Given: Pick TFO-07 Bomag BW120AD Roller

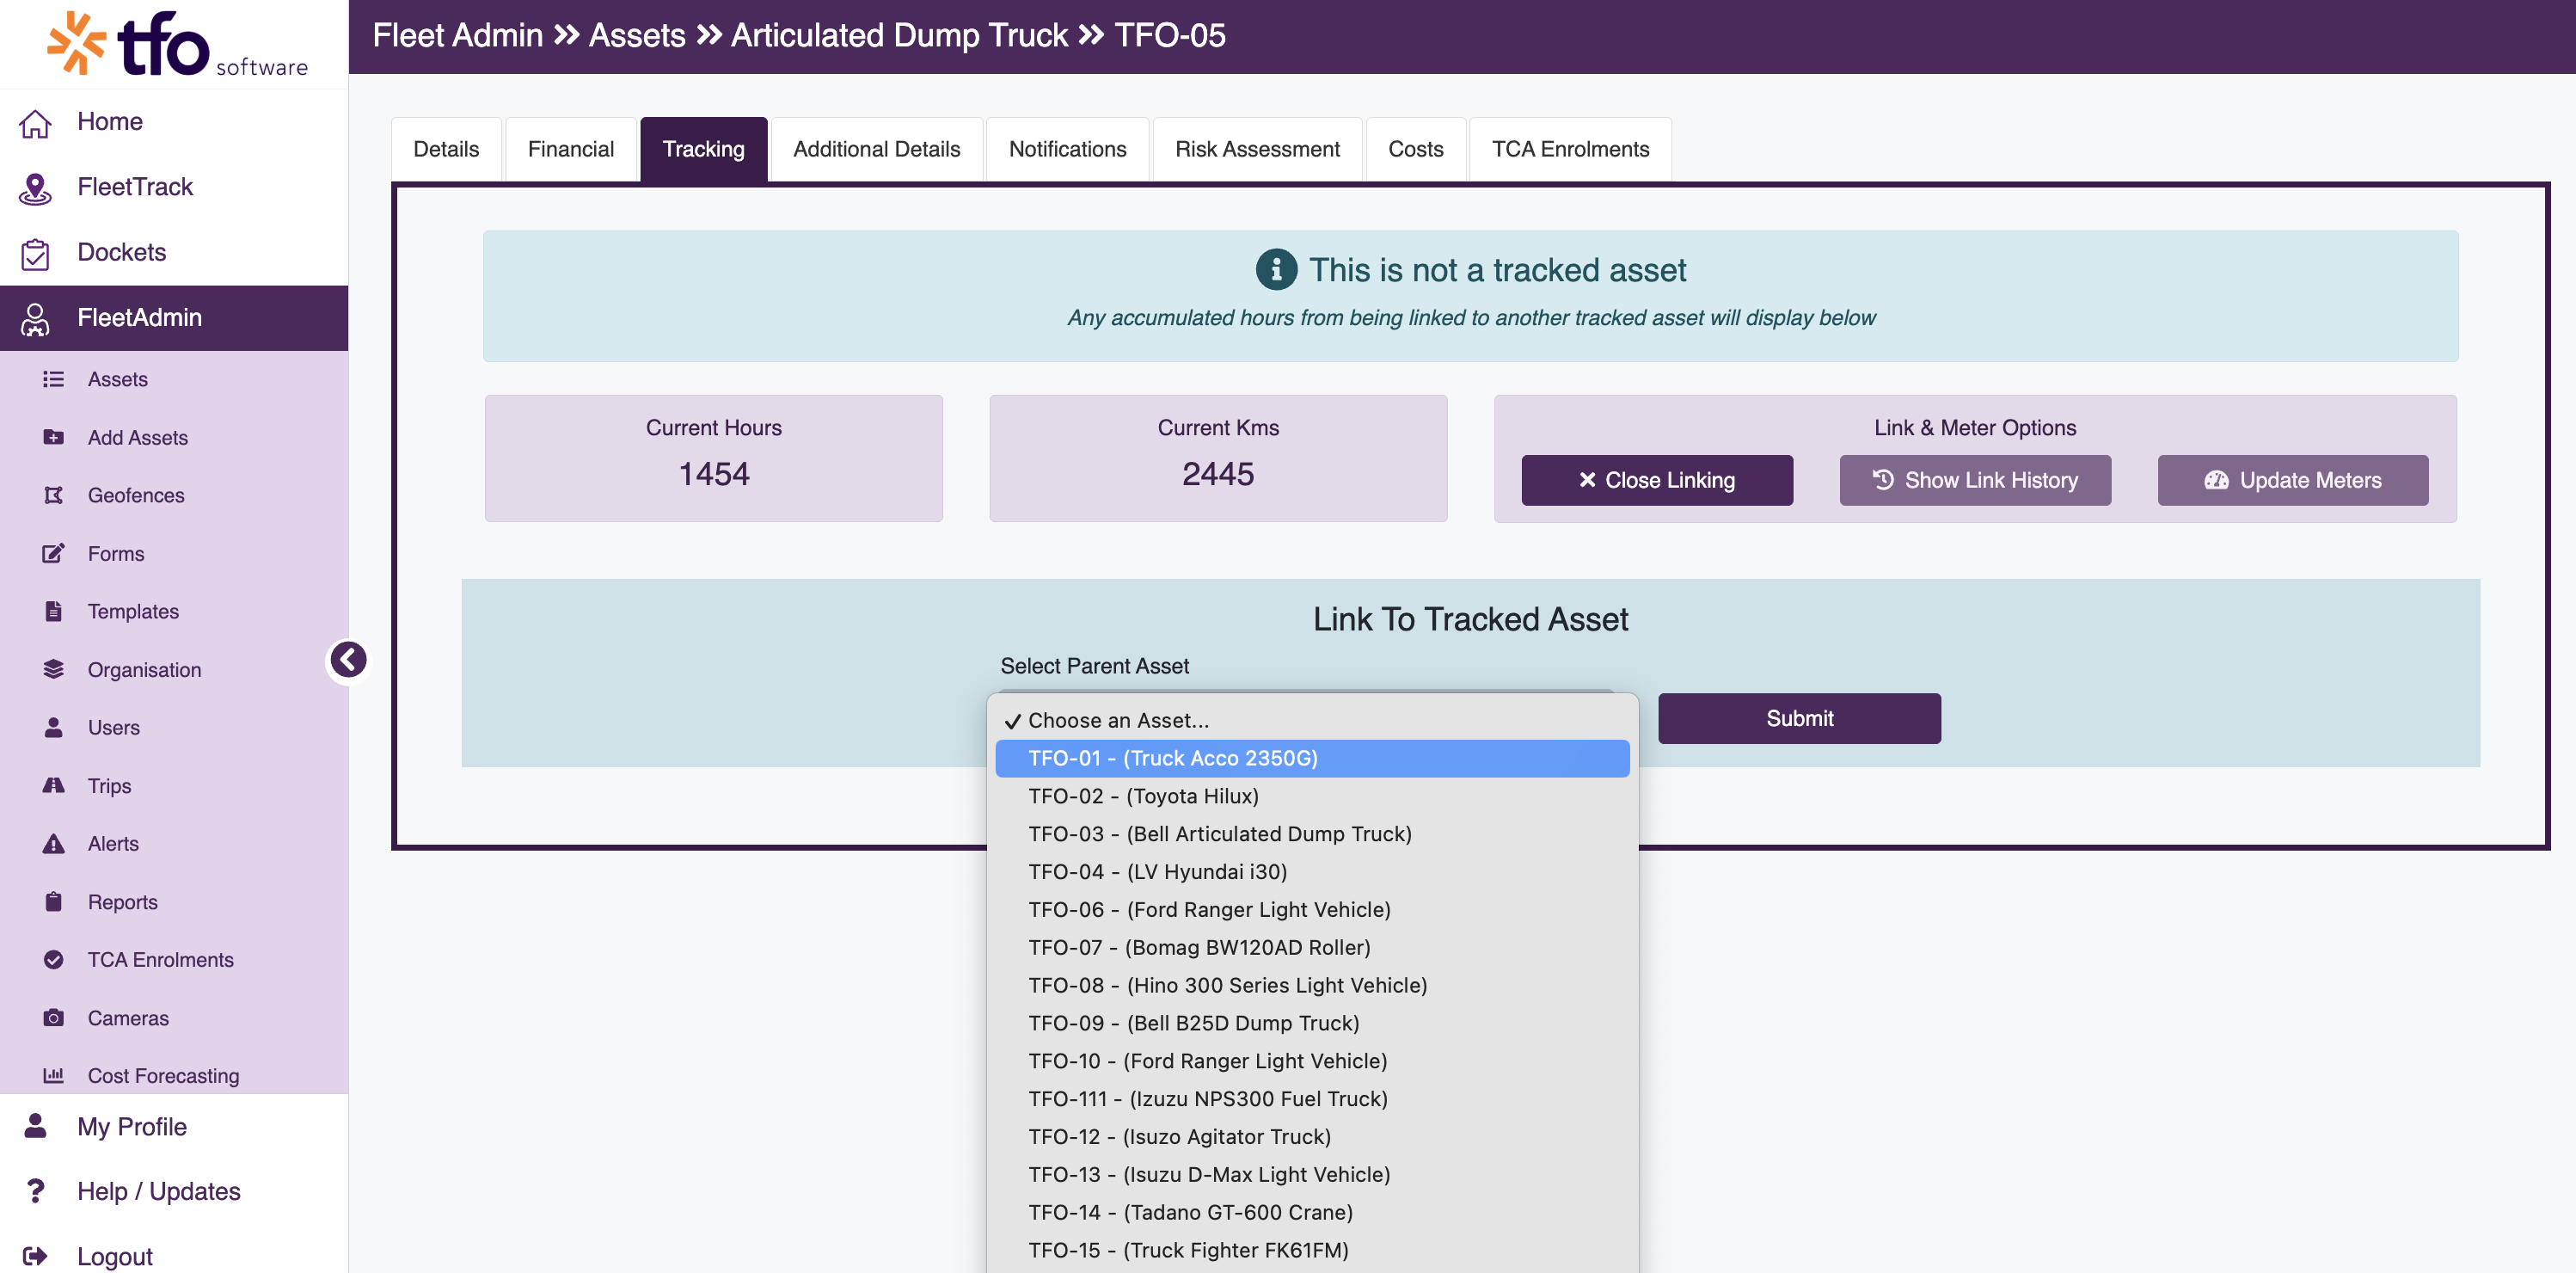Looking at the screenshot, I should pos(1312,948).
